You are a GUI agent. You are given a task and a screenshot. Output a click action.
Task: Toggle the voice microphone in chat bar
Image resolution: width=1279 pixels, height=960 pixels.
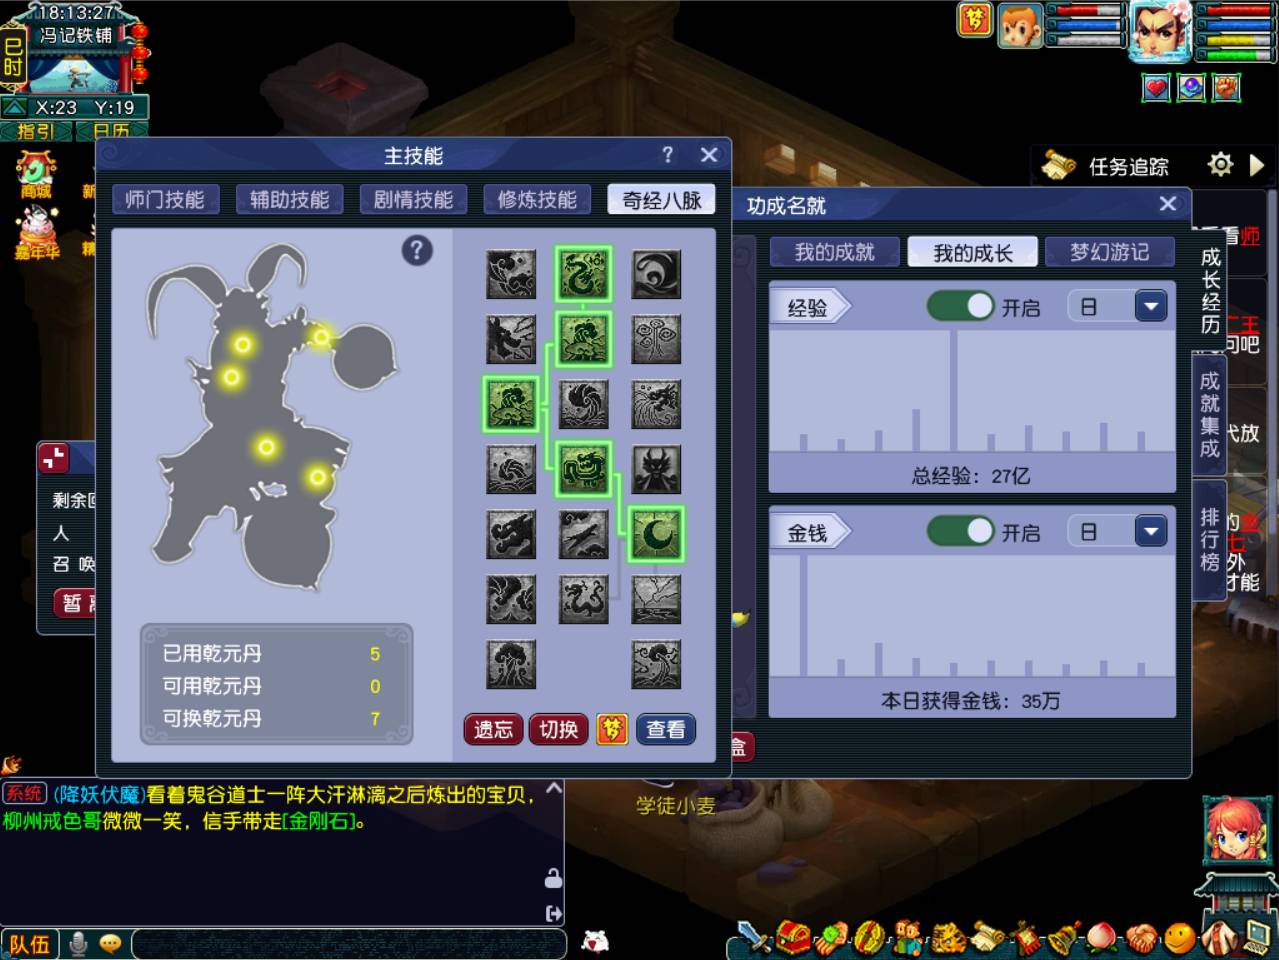(x=78, y=943)
